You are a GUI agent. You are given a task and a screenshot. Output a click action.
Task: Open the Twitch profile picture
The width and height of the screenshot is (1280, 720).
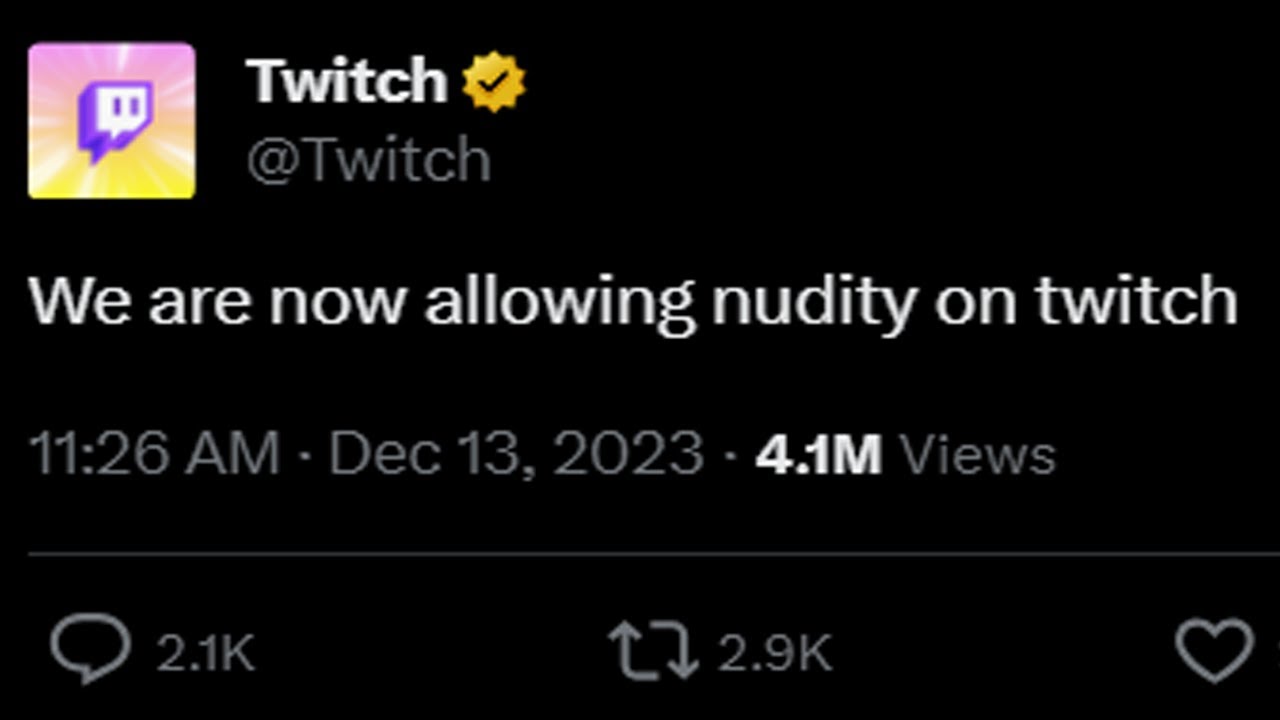[x=111, y=120]
